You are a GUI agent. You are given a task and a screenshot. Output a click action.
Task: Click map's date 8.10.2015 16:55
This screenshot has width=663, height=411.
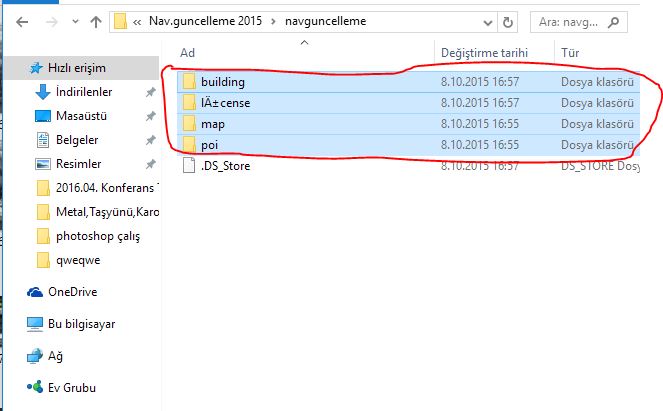click(480, 124)
